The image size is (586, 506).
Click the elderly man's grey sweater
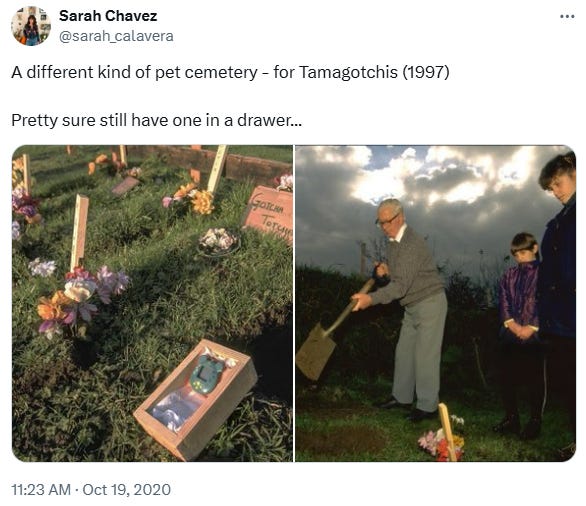(410, 268)
